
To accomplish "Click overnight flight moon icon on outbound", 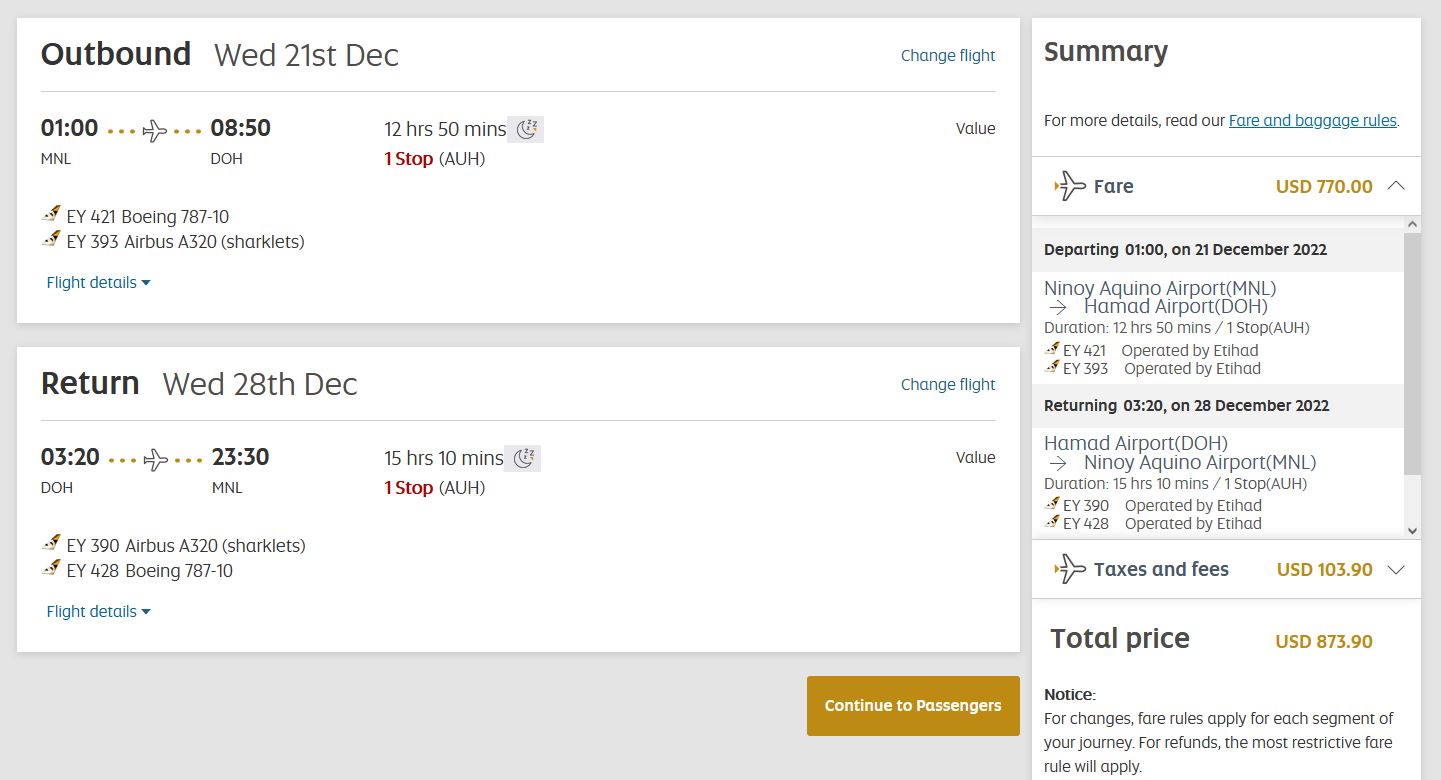I will [526, 129].
